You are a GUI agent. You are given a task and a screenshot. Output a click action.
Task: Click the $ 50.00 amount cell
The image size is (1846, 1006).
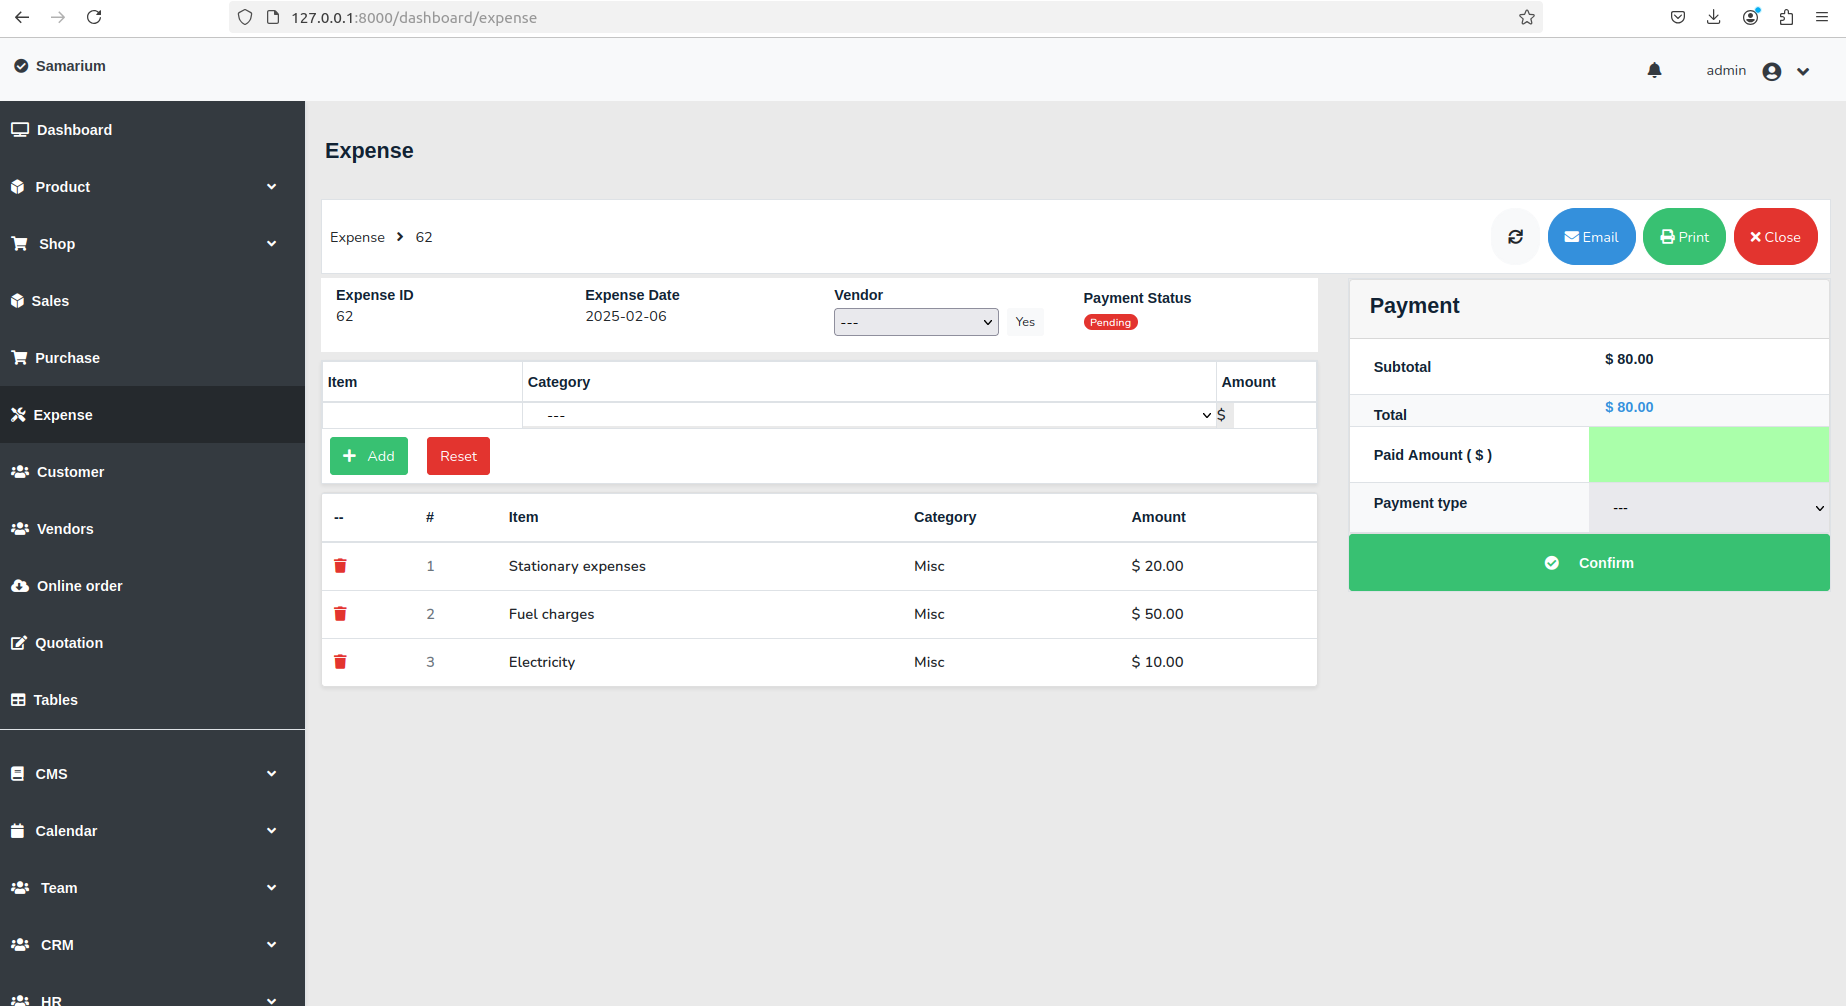[x=1157, y=614]
